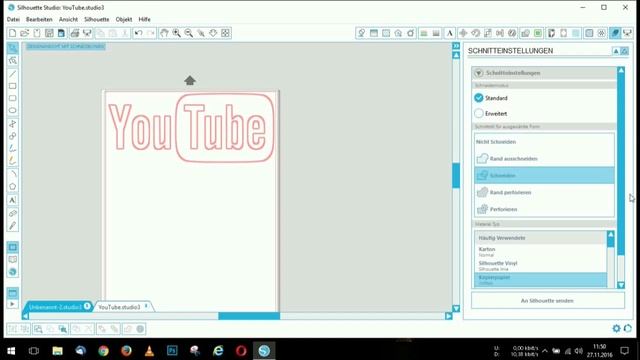
Task: Open the Hilfe menu
Action: [144, 19]
